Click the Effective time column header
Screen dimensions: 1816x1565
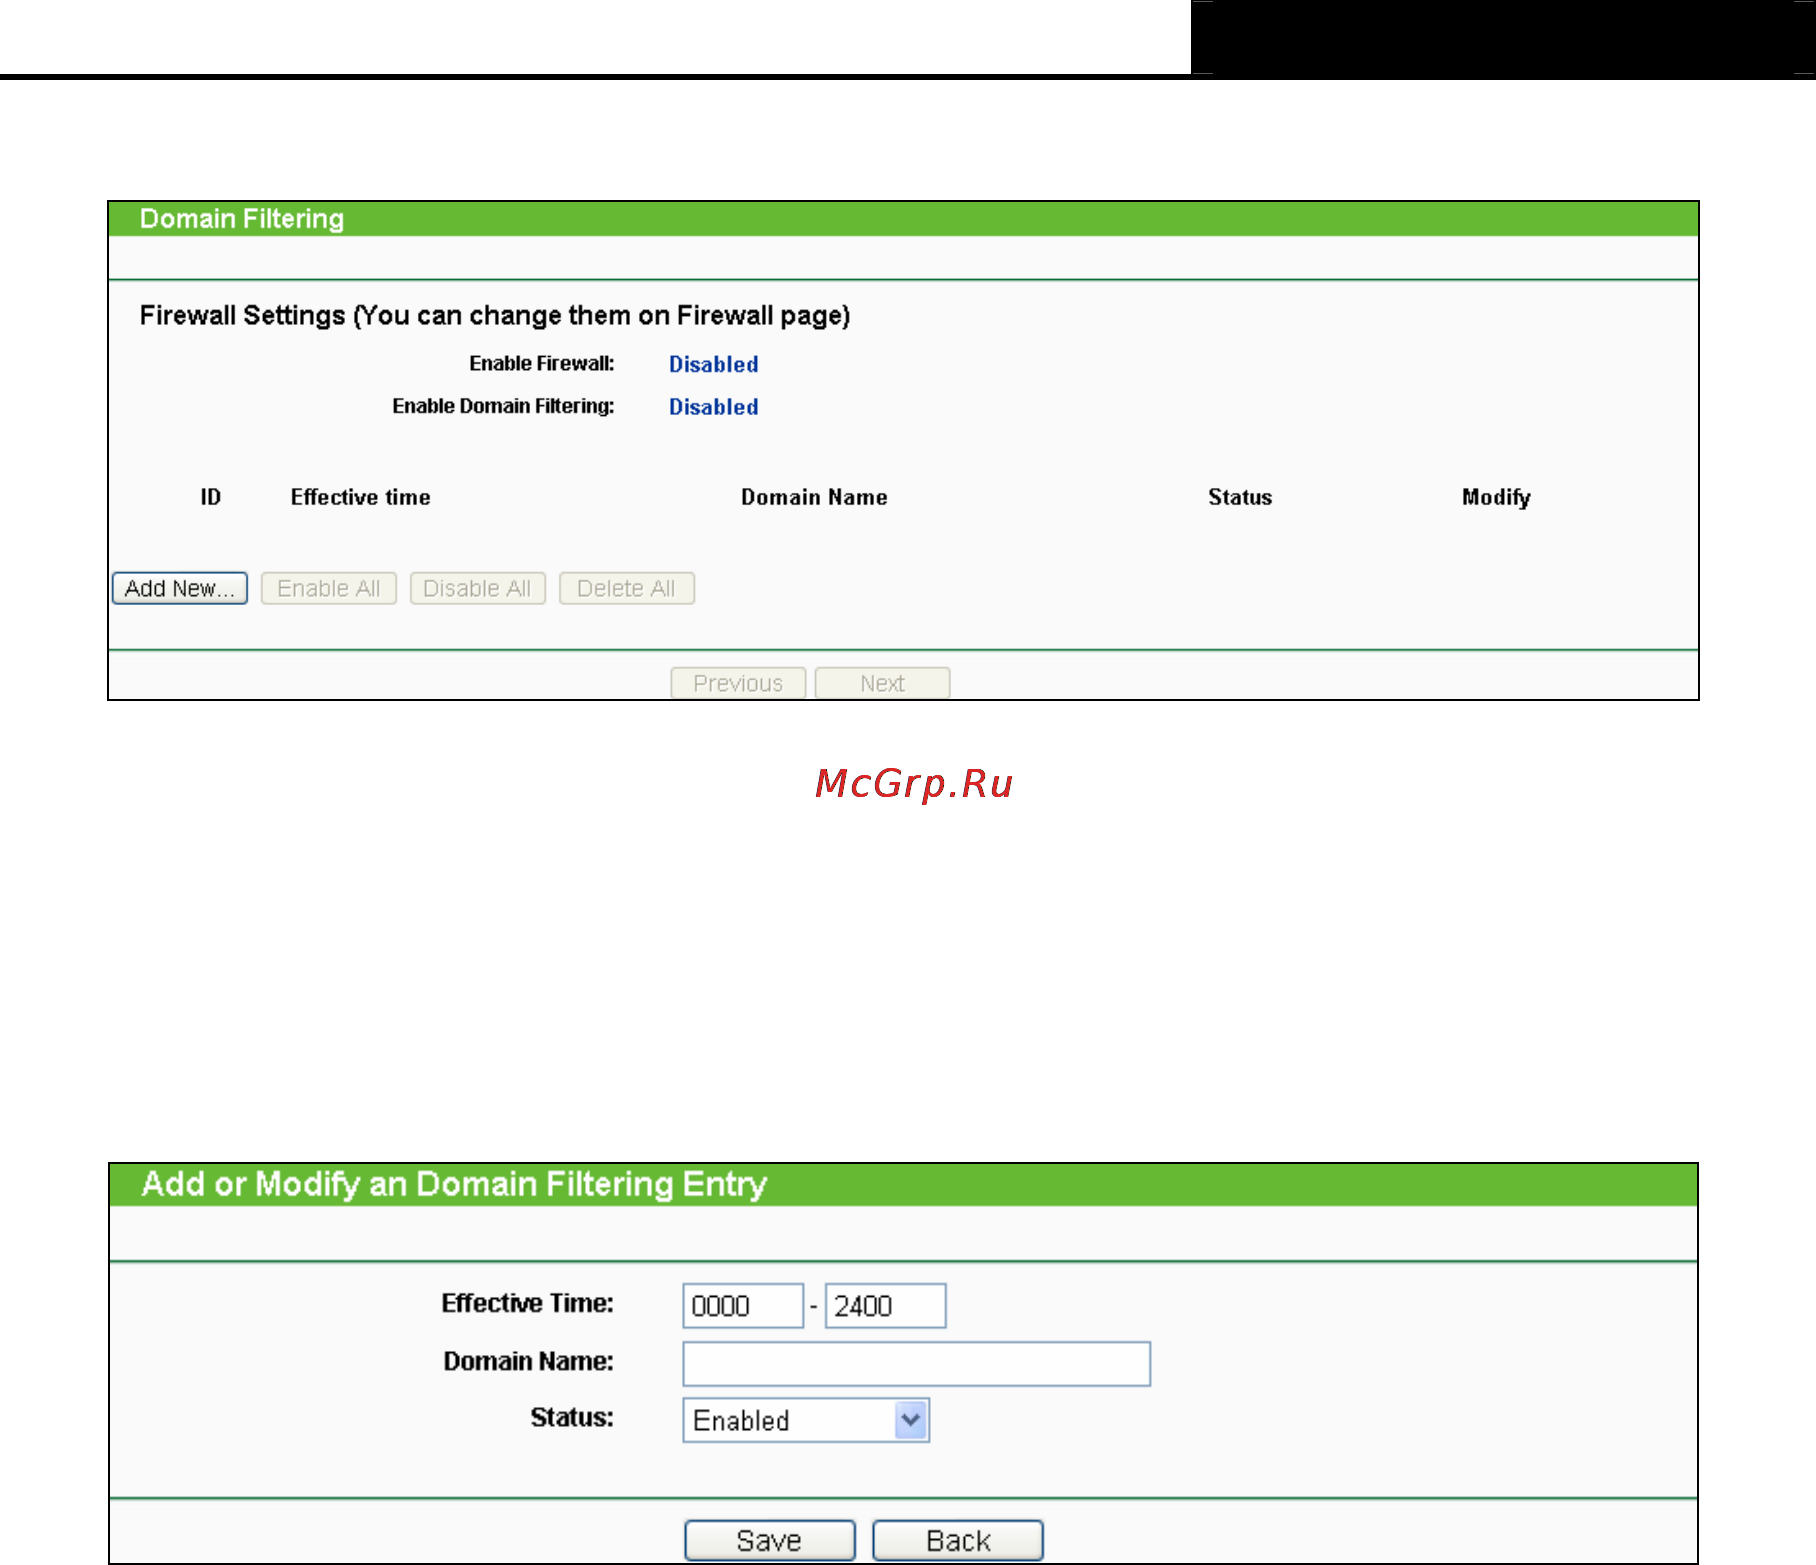(x=361, y=497)
